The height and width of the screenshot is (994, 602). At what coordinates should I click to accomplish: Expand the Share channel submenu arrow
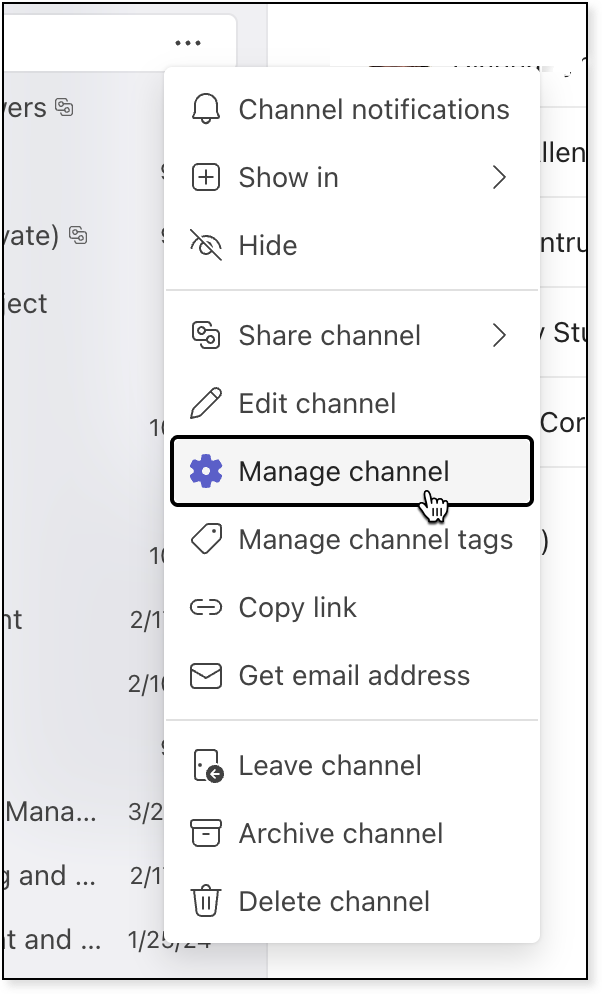tap(500, 336)
